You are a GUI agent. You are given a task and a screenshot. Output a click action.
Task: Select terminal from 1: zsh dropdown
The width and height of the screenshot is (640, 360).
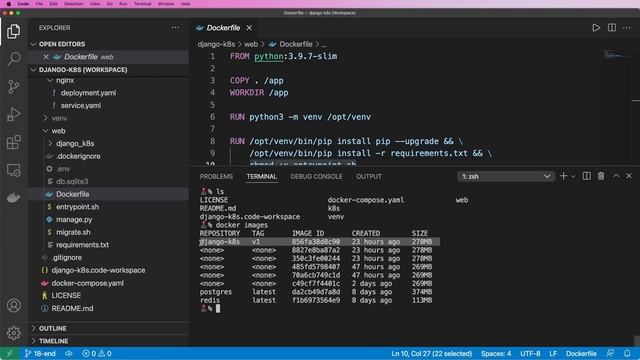point(505,176)
